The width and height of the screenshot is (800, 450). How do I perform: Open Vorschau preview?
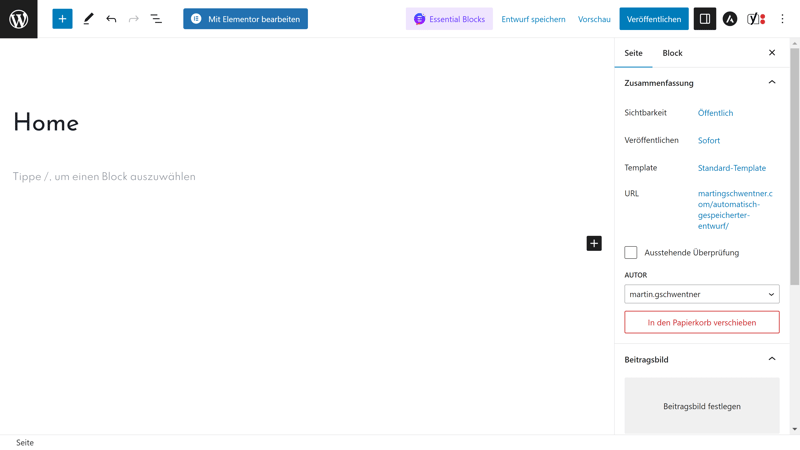[x=594, y=19]
